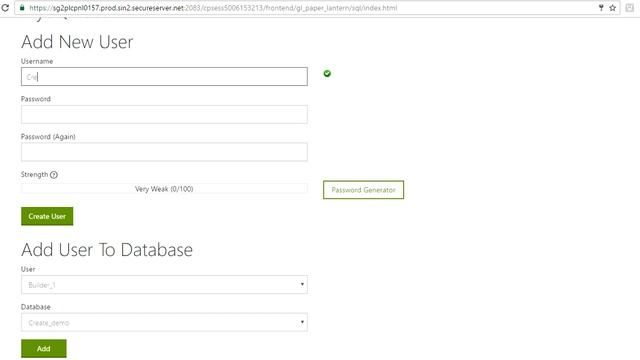
Task: Open the saved password key icon
Action: click(x=601, y=7)
